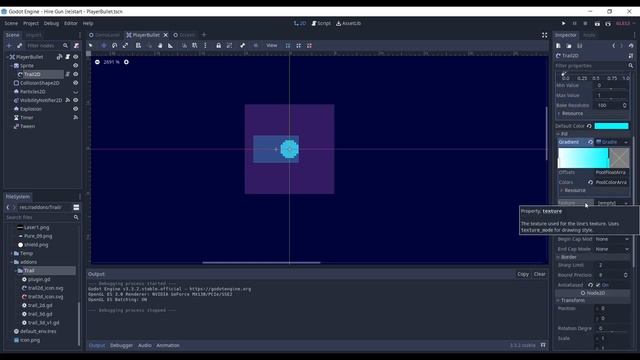Click the cyan gradient preview bar
The width and height of the screenshot is (640, 360).
coord(583,158)
